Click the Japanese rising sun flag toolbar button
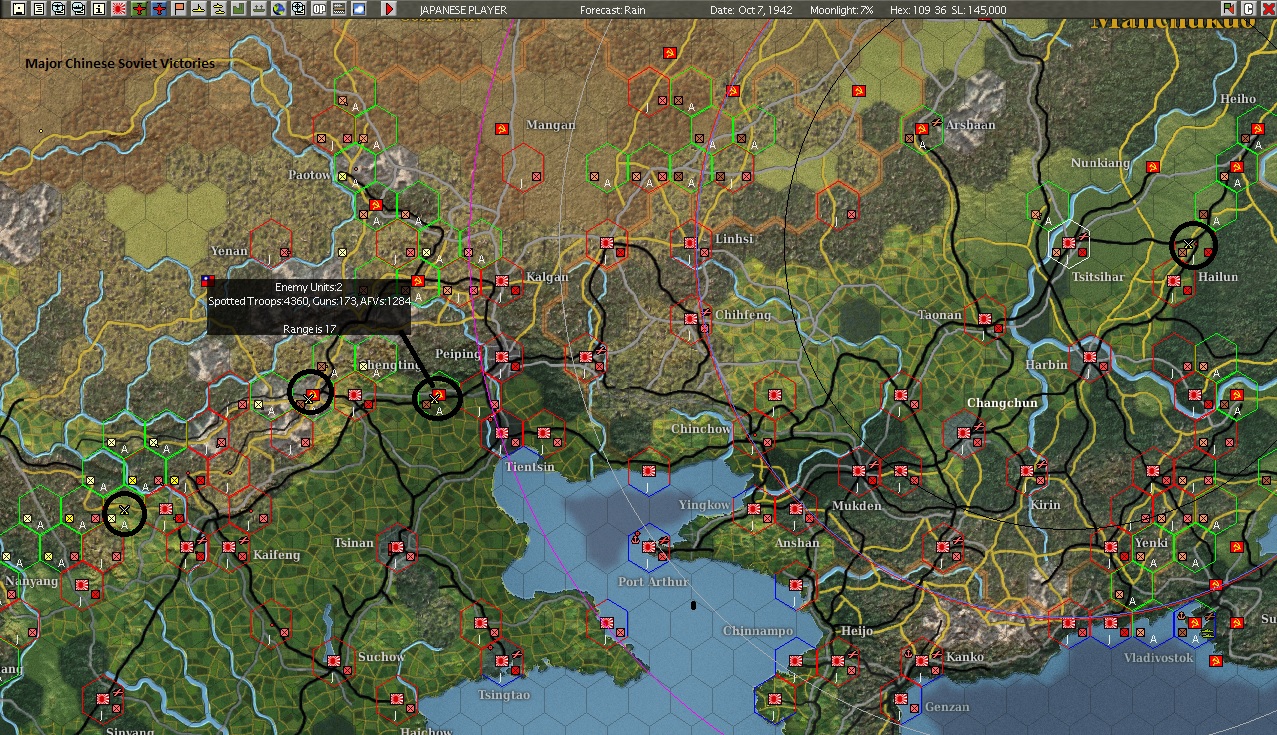Screen dimensions: 1277x735 coord(118,9)
